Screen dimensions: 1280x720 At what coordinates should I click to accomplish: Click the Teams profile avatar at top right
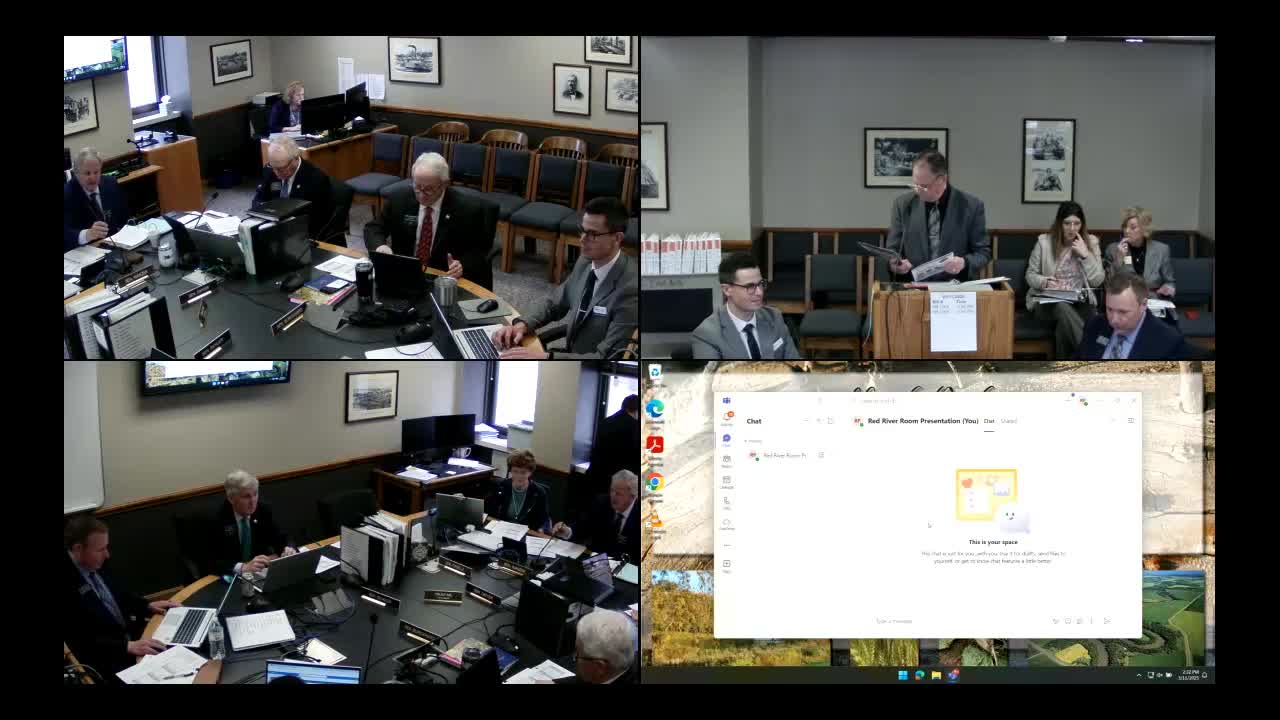click(1084, 401)
